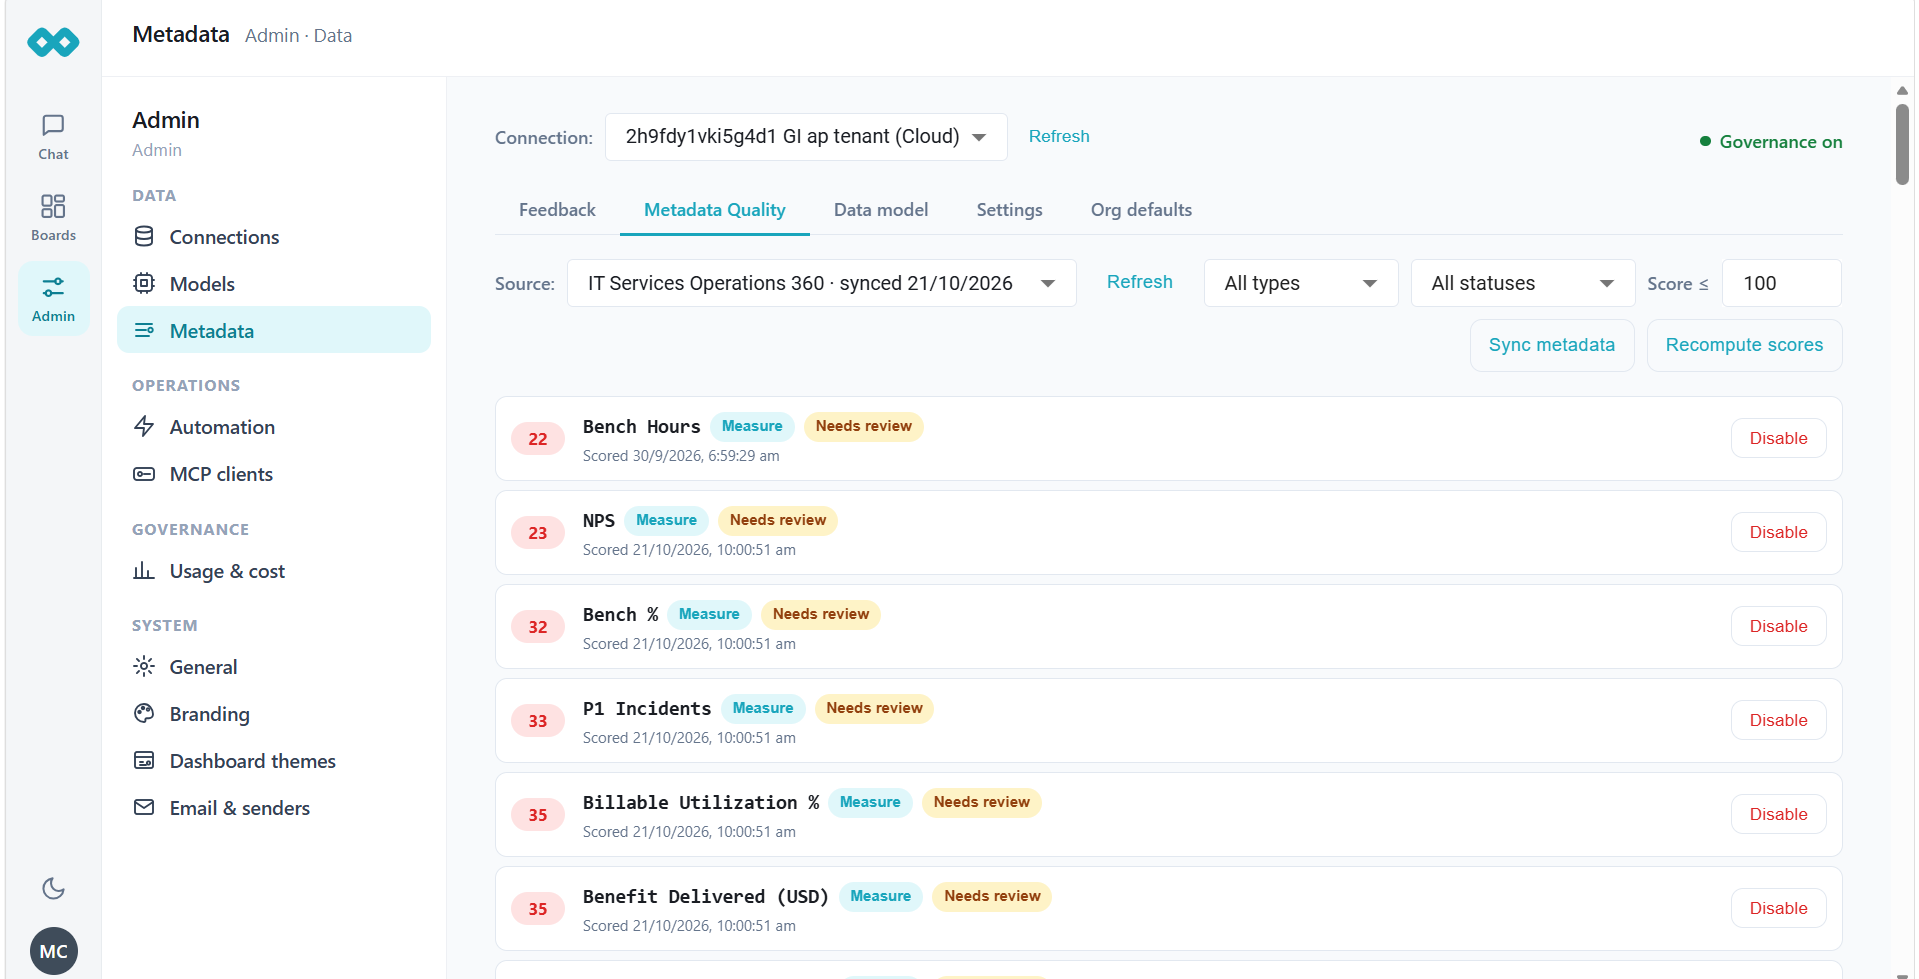The image size is (1919, 979).
Task: Open Email & senders settings
Action: tap(274, 808)
